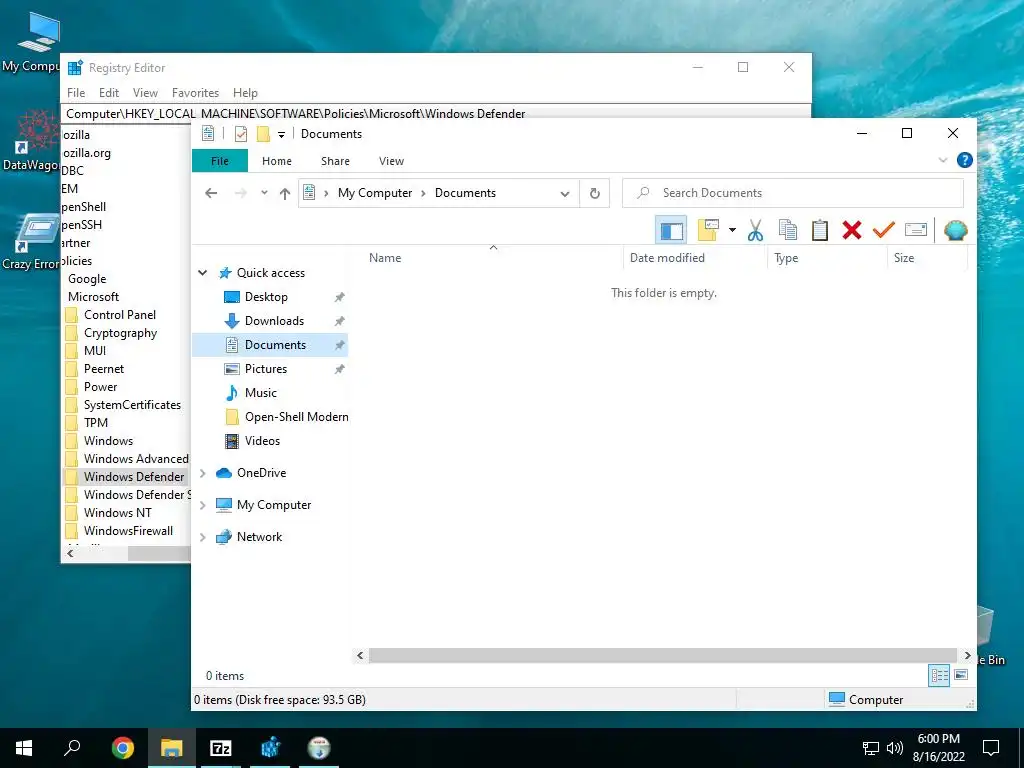Screen dimensions: 1024x768
Task: Click the Rename toolbar icon
Action: pos(916,230)
